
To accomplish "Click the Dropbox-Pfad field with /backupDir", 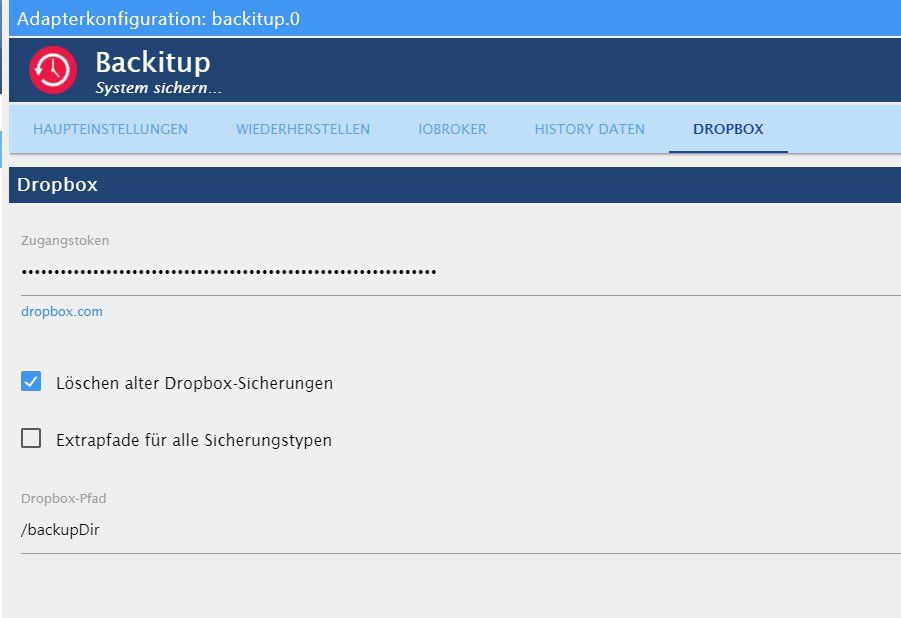I will click(x=461, y=529).
